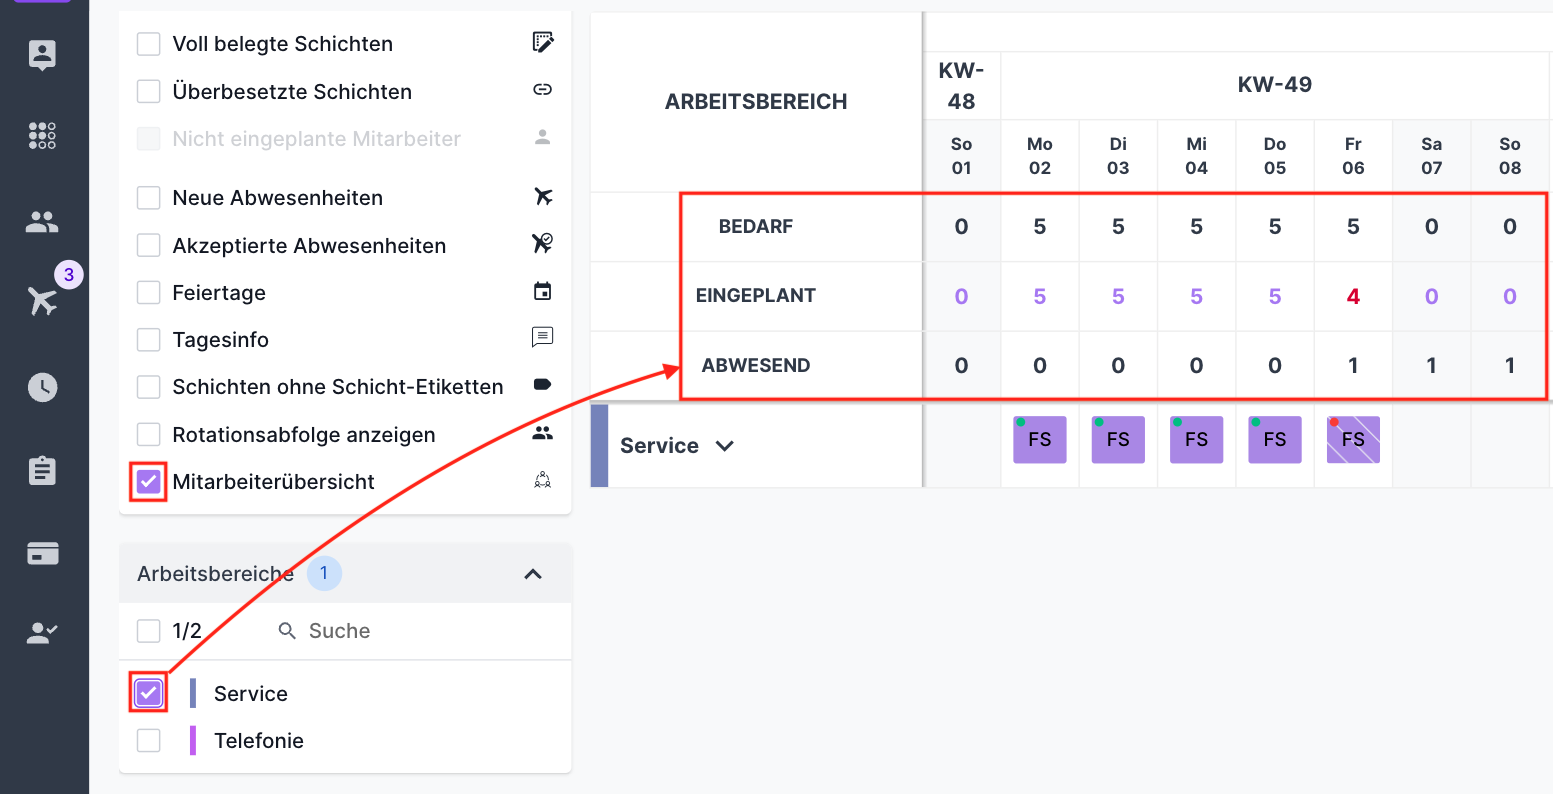Tick the Voll belegte Schichten checkbox
Image resolution: width=1553 pixels, height=794 pixels.
tap(148, 43)
